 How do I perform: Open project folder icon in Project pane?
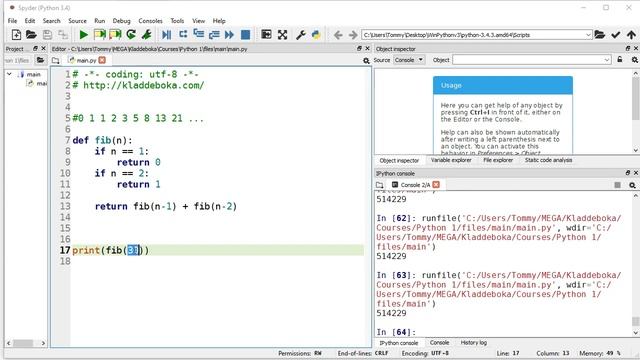[40, 60]
